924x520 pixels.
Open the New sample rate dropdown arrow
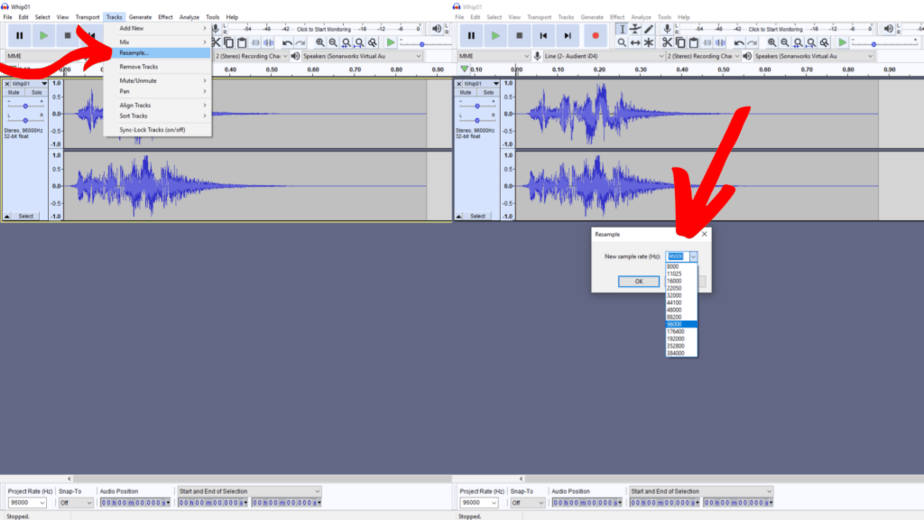click(693, 256)
